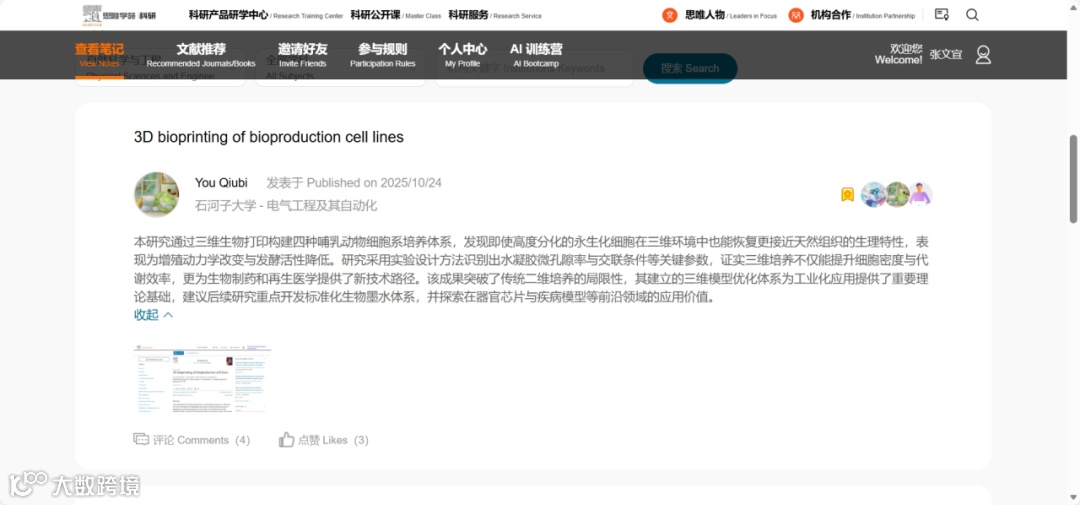This screenshot has width=1080, height=505.
Task: Click the yellow bookmark badge icon
Action: pos(847,195)
